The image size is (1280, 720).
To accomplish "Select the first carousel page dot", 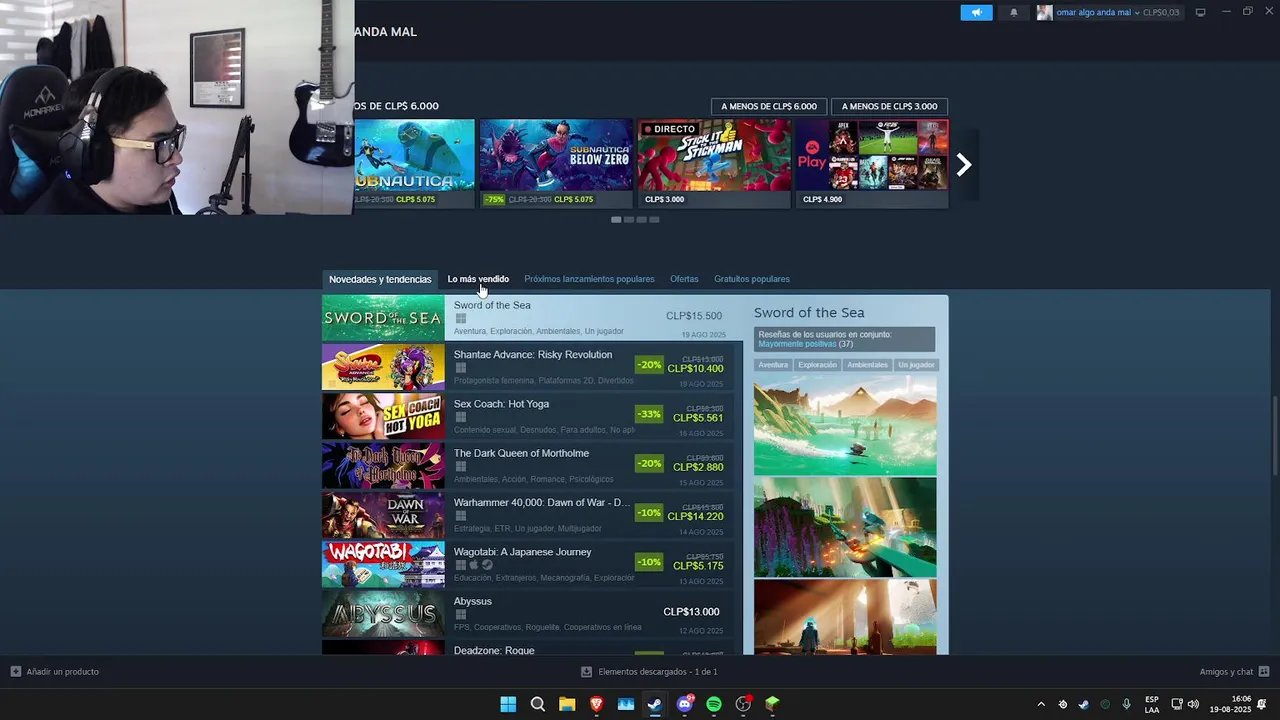I will point(616,219).
